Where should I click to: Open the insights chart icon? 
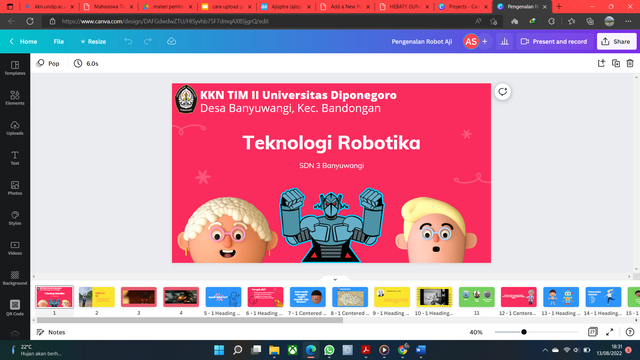[x=504, y=41]
